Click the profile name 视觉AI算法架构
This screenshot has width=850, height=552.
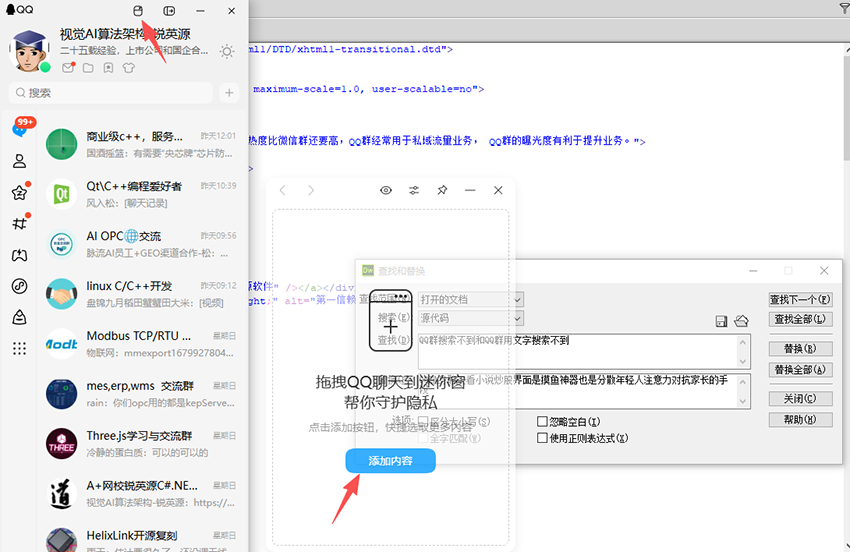click(125, 34)
